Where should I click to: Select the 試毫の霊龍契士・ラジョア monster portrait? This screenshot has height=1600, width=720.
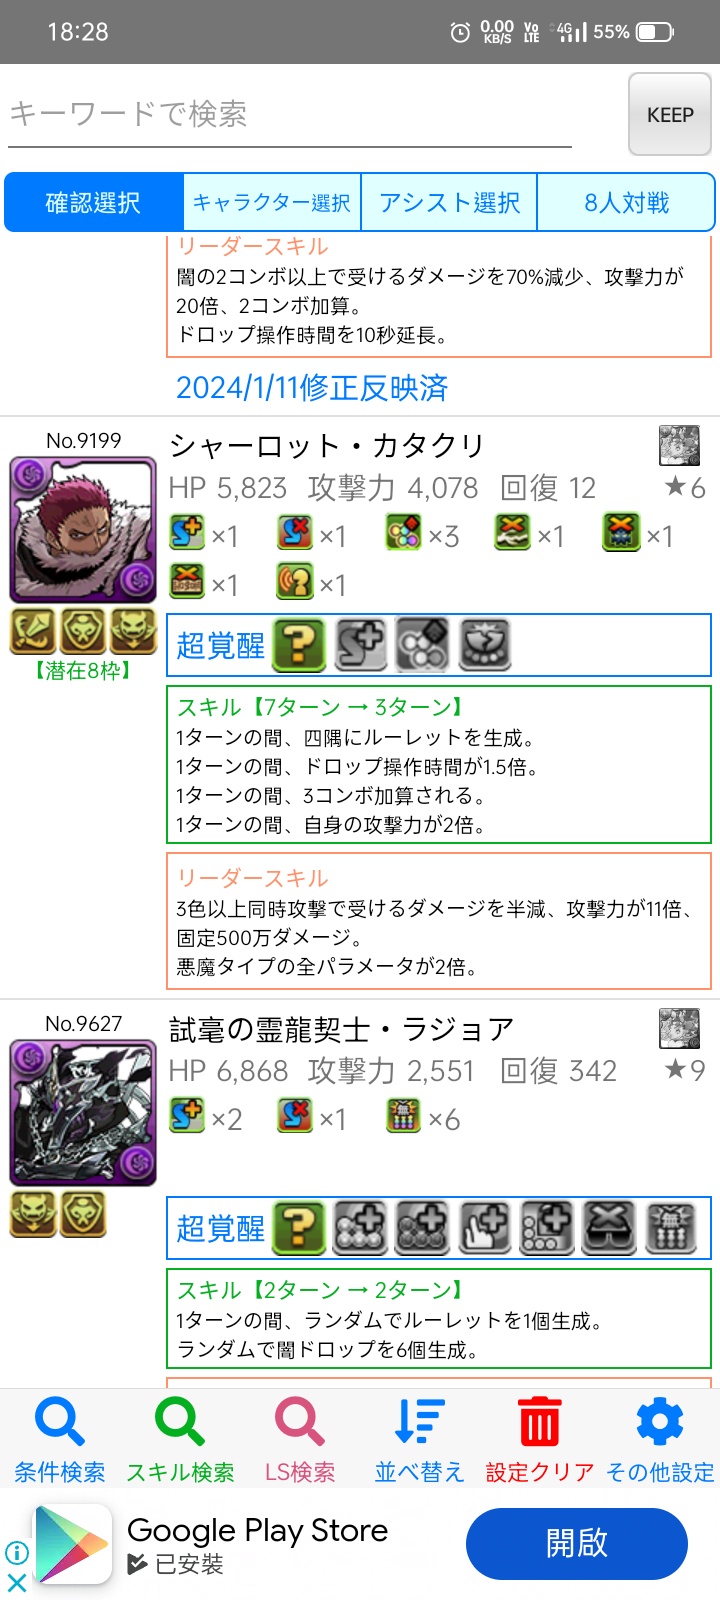(x=83, y=1113)
